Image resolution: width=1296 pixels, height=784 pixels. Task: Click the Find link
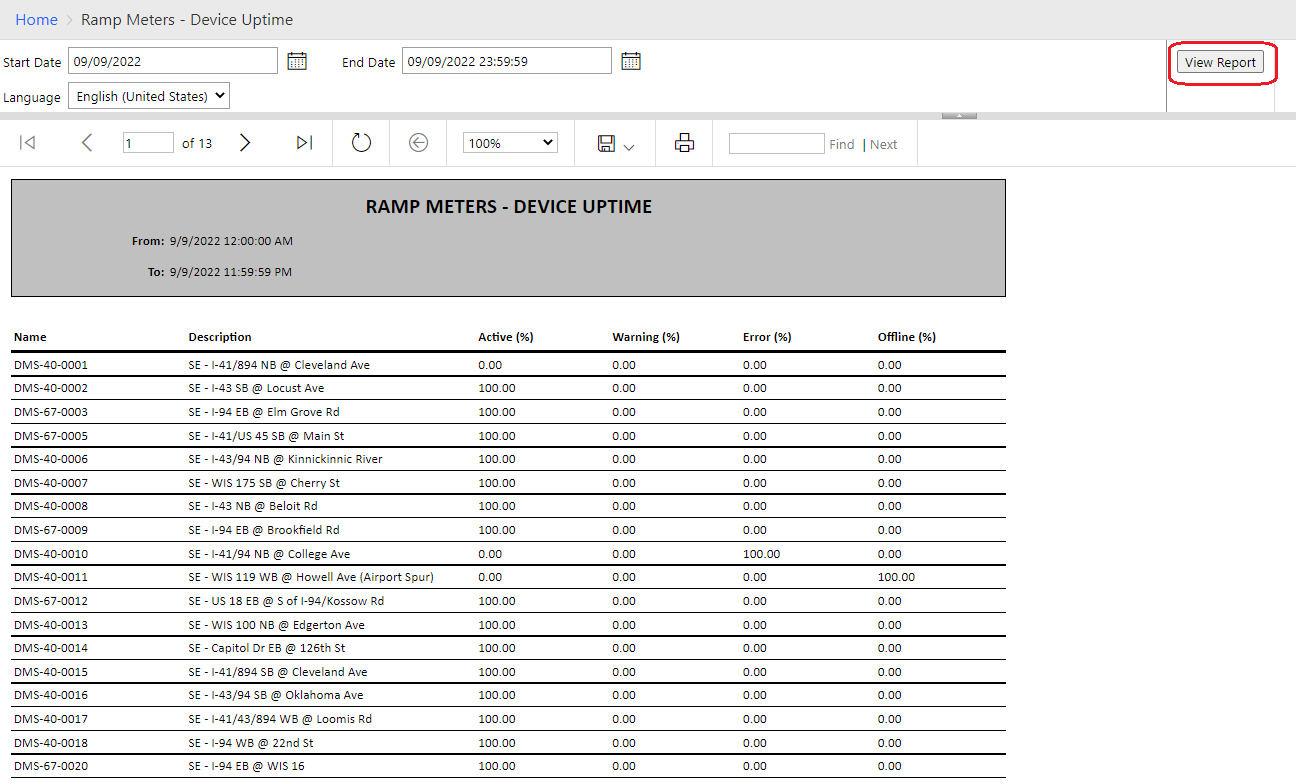pos(842,144)
